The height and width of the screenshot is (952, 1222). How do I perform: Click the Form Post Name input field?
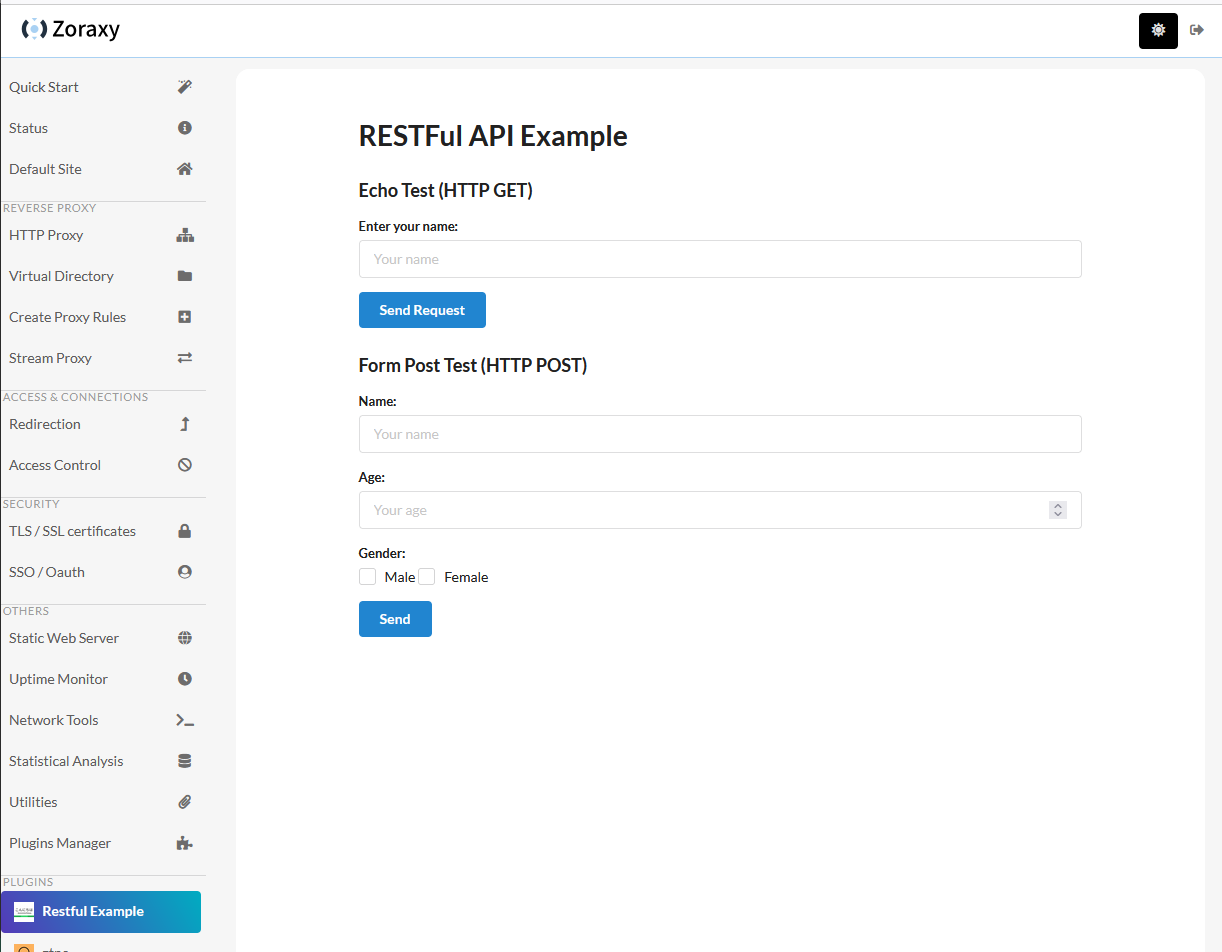click(719, 434)
